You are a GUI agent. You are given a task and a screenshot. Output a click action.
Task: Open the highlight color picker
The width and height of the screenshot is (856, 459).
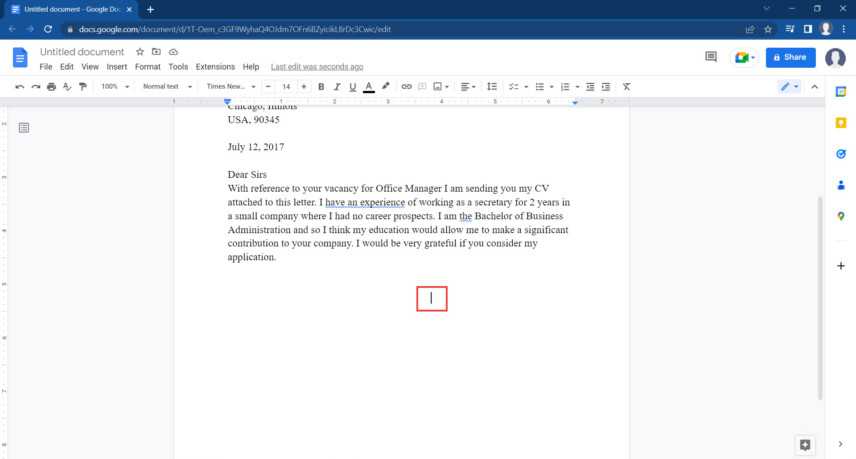[x=385, y=86]
